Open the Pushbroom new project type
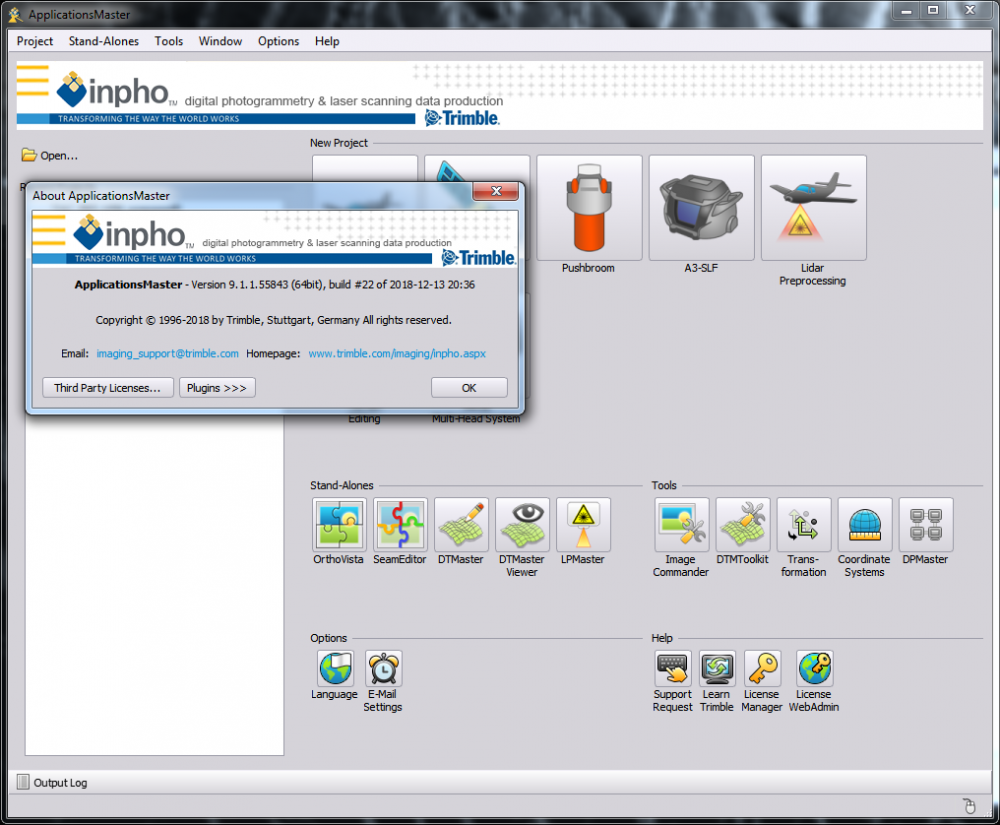This screenshot has height=825, width=1000. click(x=589, y=207)
